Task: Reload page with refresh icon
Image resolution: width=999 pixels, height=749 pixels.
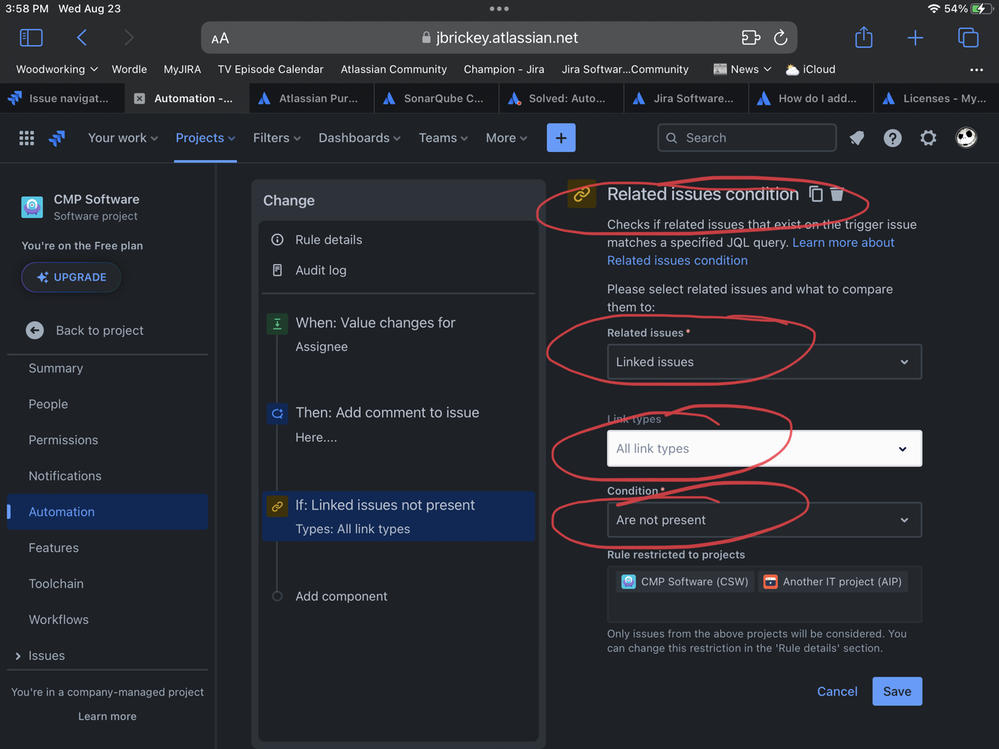Action: tap(780, 38)
